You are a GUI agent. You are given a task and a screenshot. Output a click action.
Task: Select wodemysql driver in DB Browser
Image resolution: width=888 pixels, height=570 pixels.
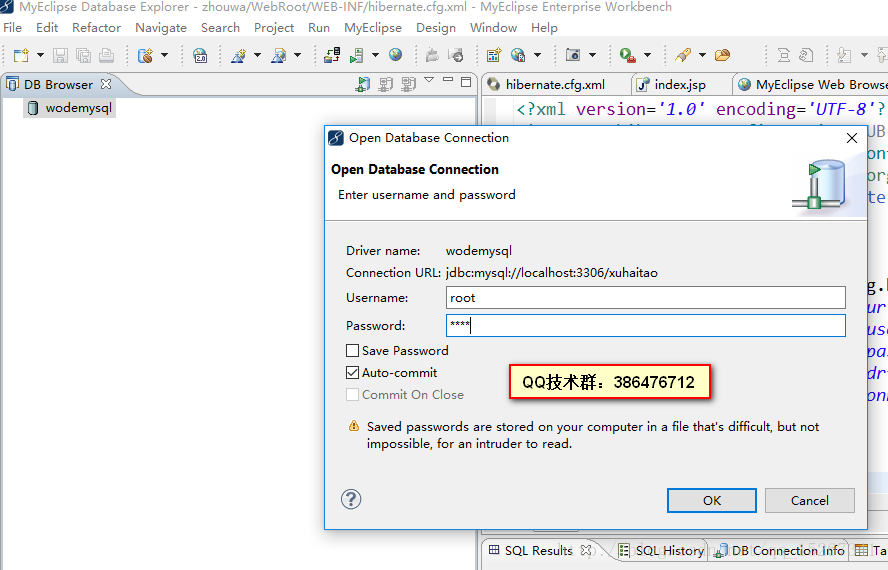click(x=70, y=108)
